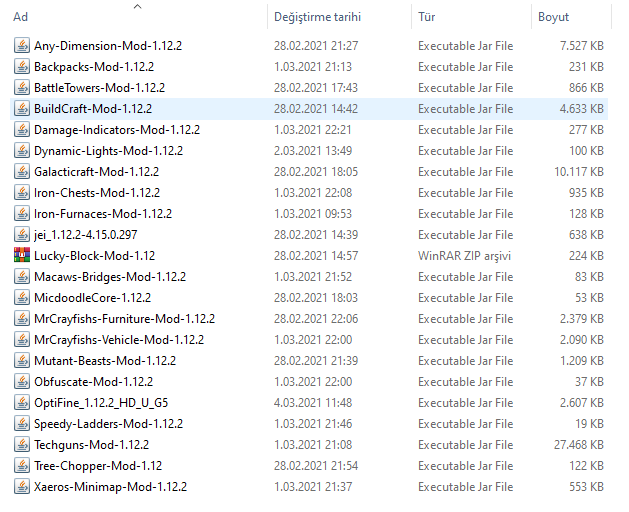Click the jar icon of MicdoodleCore-1.12.2

click(22, 297)
